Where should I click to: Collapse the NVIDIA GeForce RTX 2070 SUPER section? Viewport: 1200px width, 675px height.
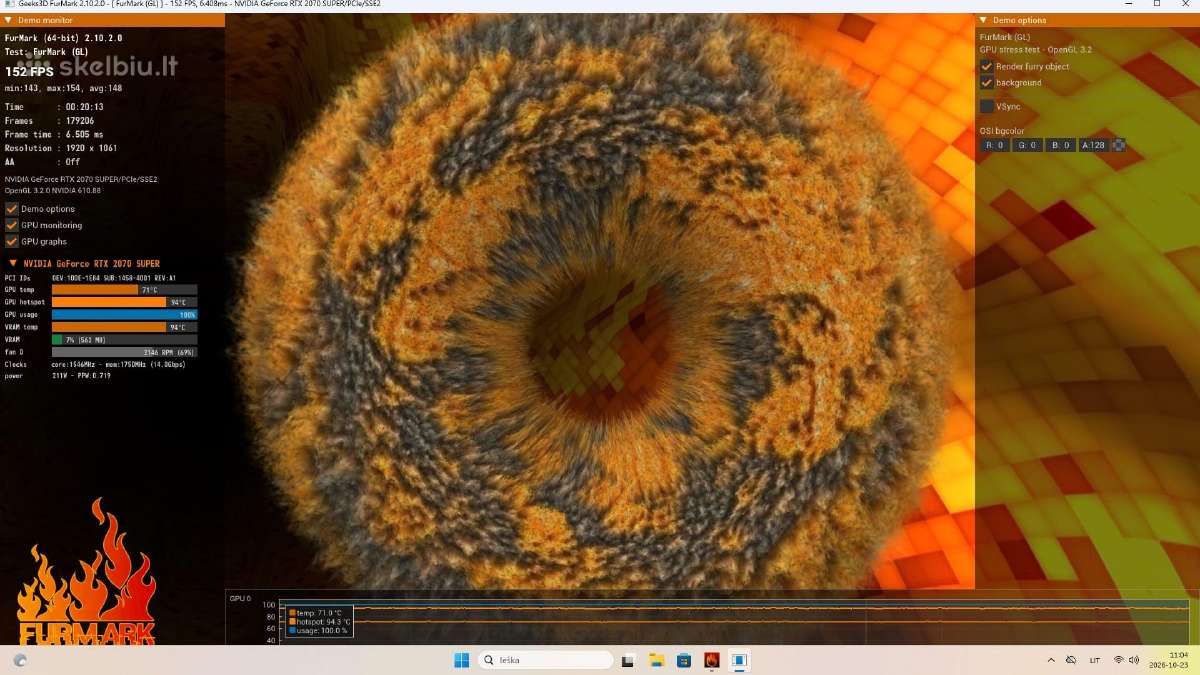coord(13,264)
